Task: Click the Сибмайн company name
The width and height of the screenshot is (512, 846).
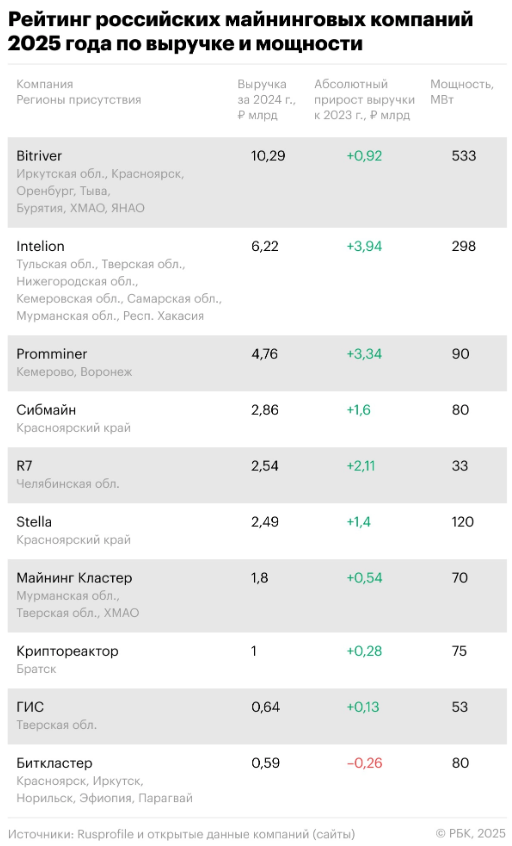Action: click(46, 410)
